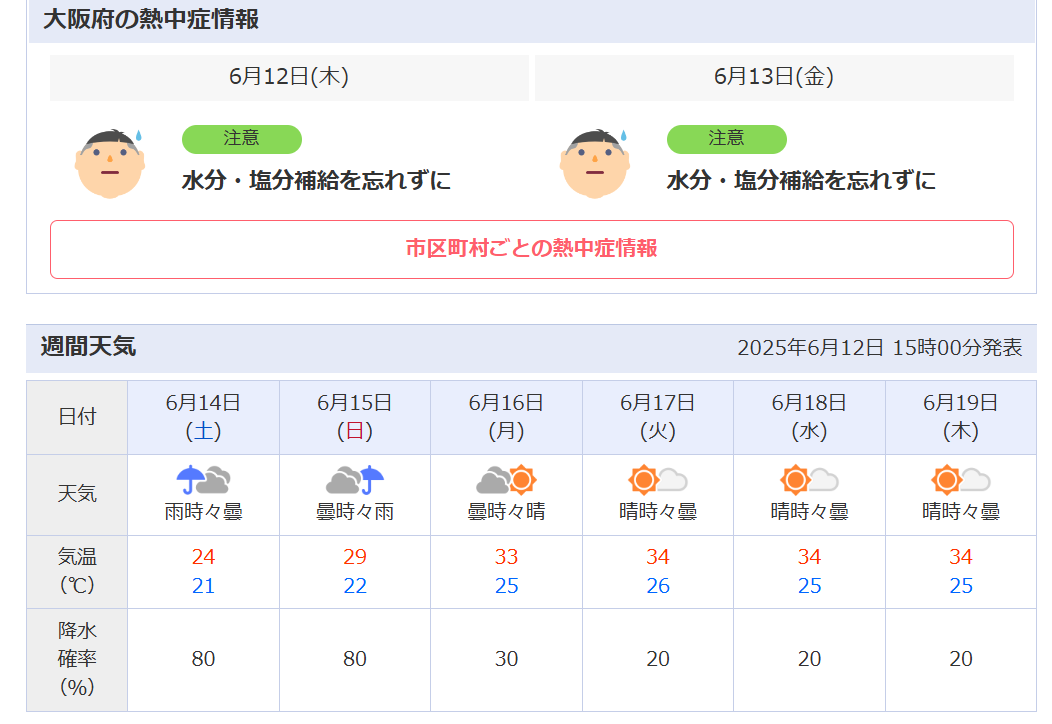Click the 6月19日(木) column header
1052x724 pixels.
[961, 417]
